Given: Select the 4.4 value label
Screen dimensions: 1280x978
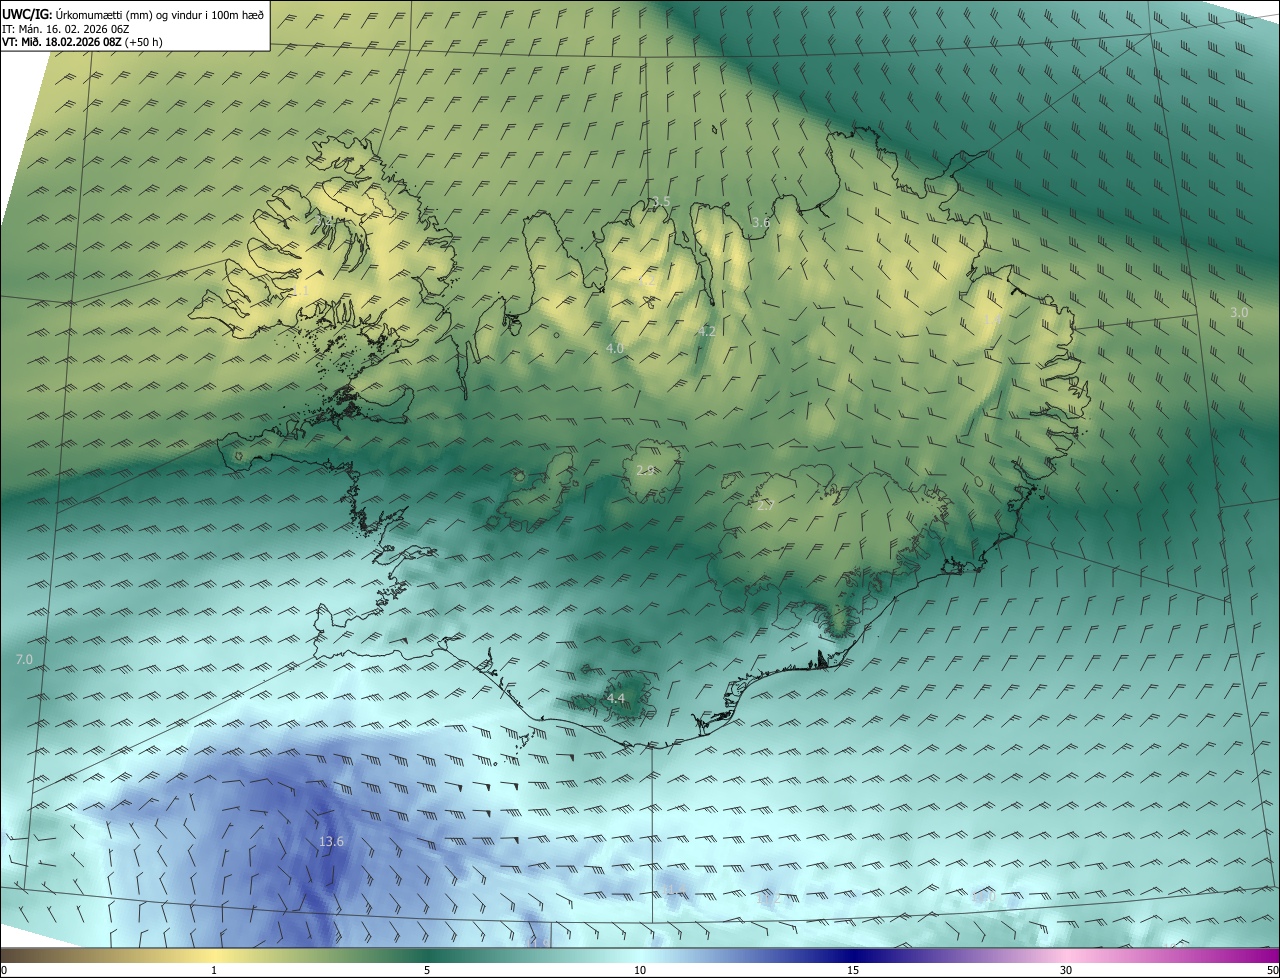Looking at the screenshot, I should click(616, 699).
